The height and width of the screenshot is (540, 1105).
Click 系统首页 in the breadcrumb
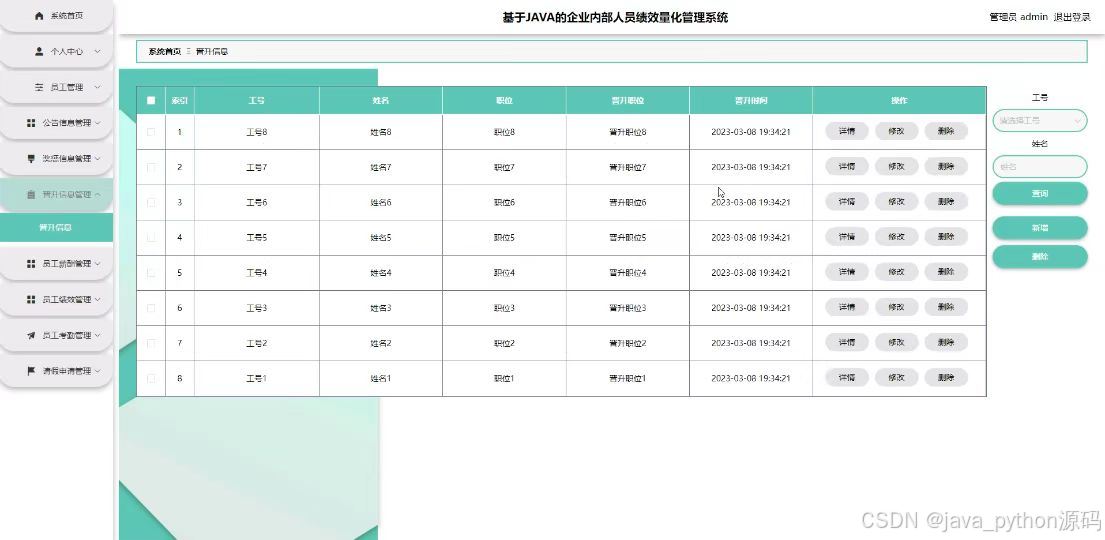point(164,51)
